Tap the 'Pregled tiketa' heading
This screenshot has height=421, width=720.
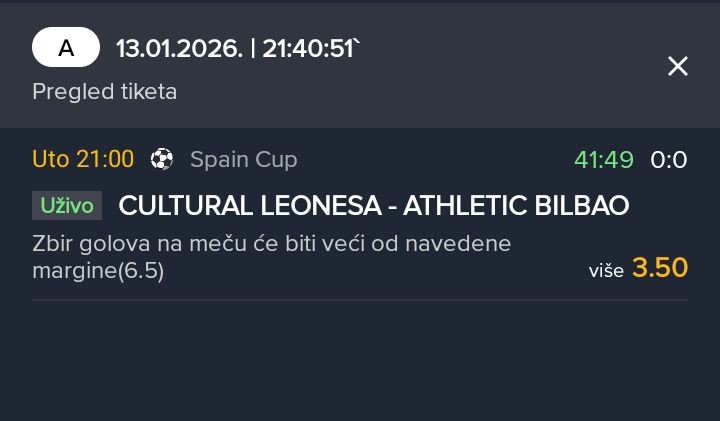[x=104, y=92]
